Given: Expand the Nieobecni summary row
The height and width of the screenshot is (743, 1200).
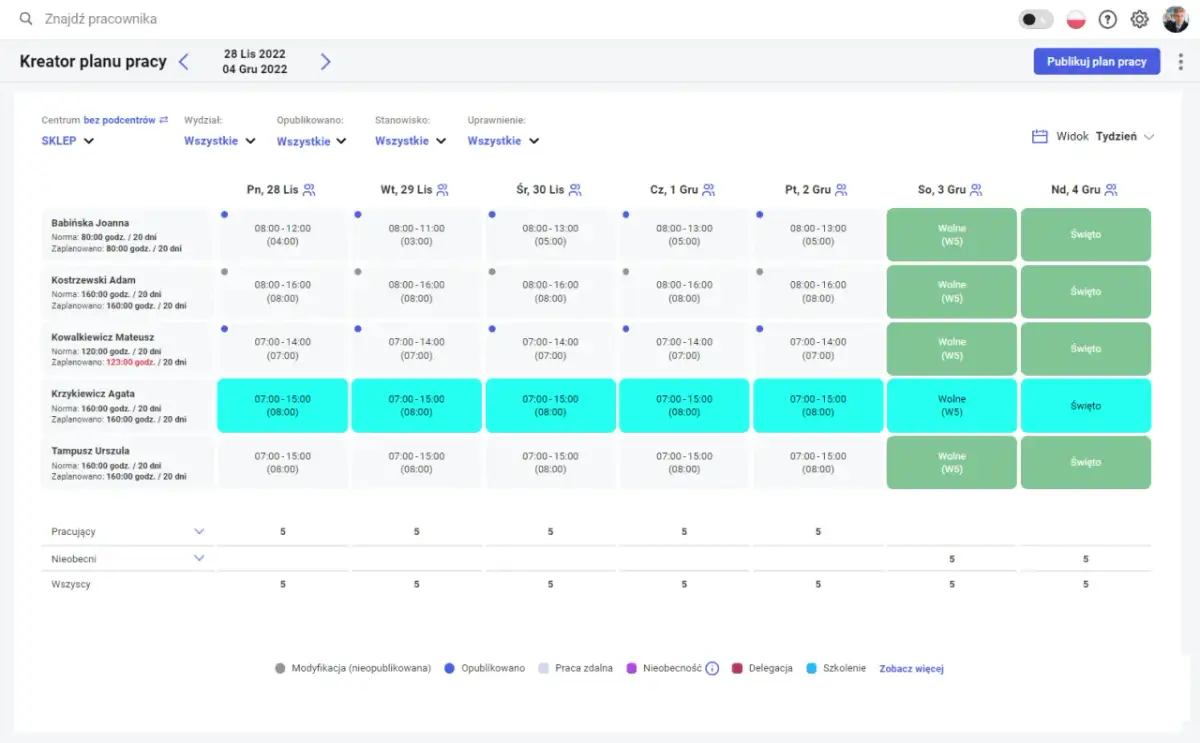Looking at the screenshot, I should click(199, 558).
